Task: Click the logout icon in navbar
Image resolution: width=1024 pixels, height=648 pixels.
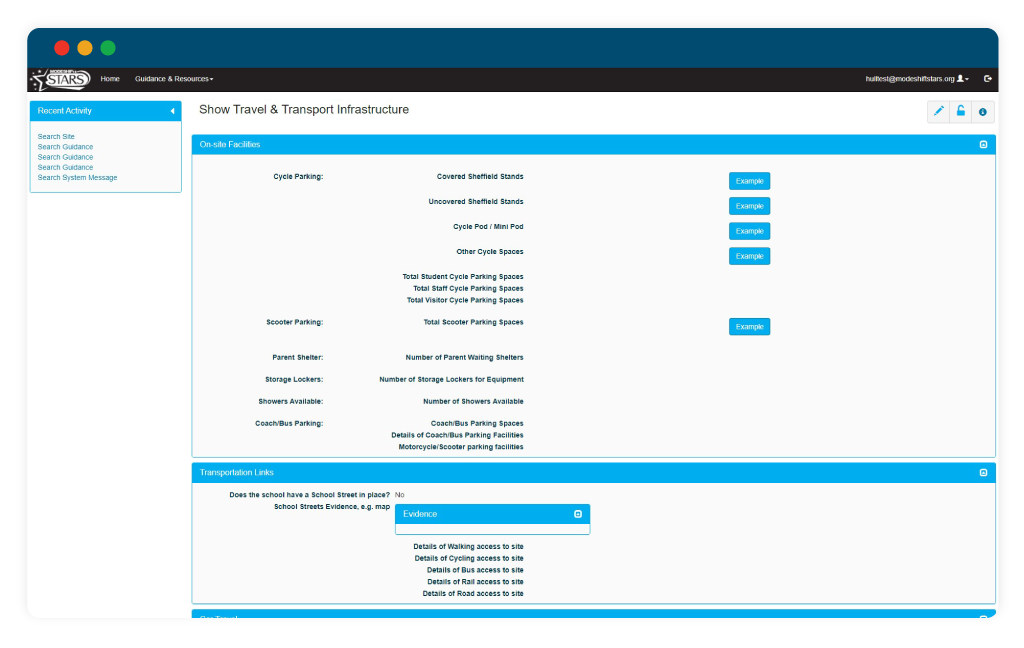Action: pyautogui.click(x=988, y=79)
